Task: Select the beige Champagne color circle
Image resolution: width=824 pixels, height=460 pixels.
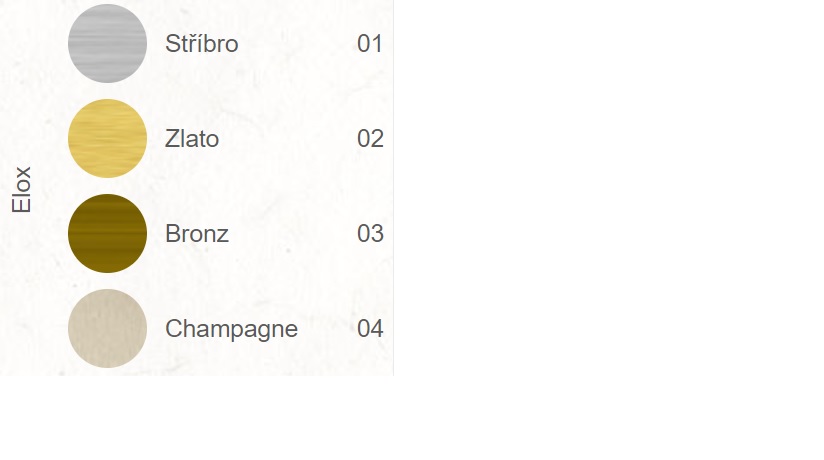Action: 107,328
